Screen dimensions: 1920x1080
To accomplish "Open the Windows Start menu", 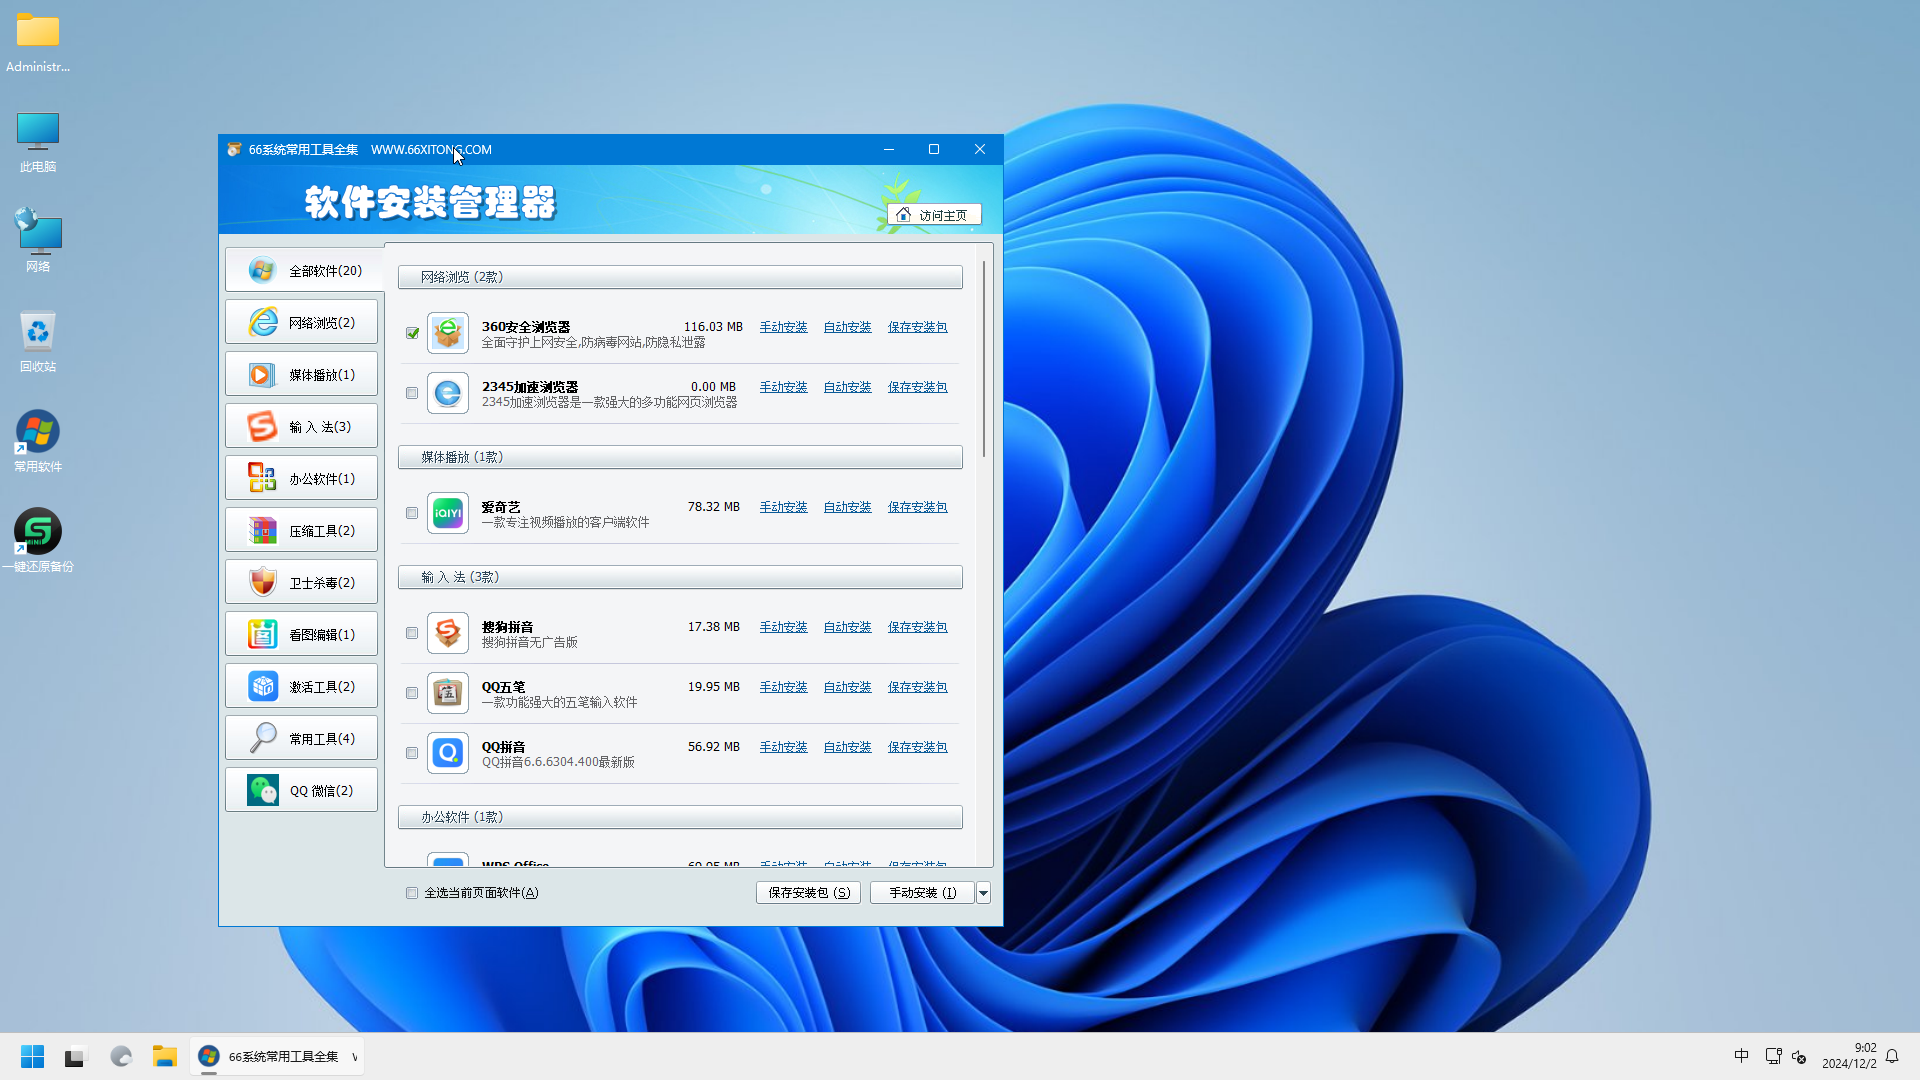I will (x=32, y=1056).
